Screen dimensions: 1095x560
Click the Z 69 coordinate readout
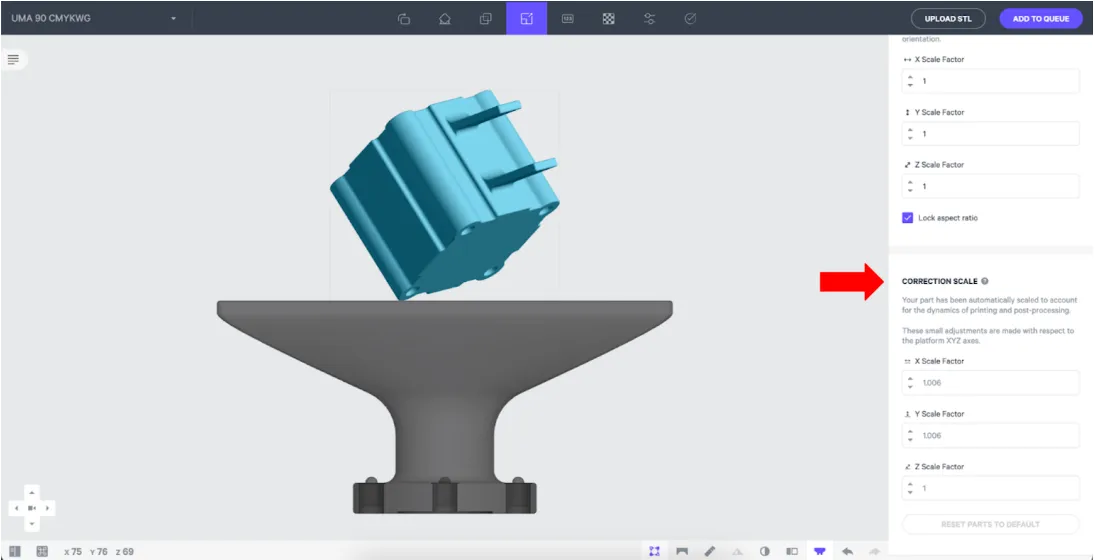(x=124, y=552)
